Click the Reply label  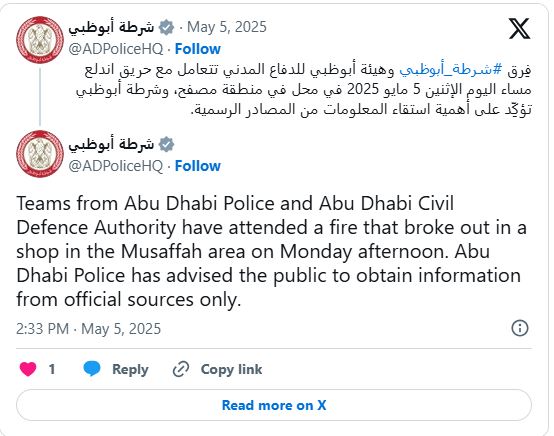pyautogui.click(x=130, y=370)
